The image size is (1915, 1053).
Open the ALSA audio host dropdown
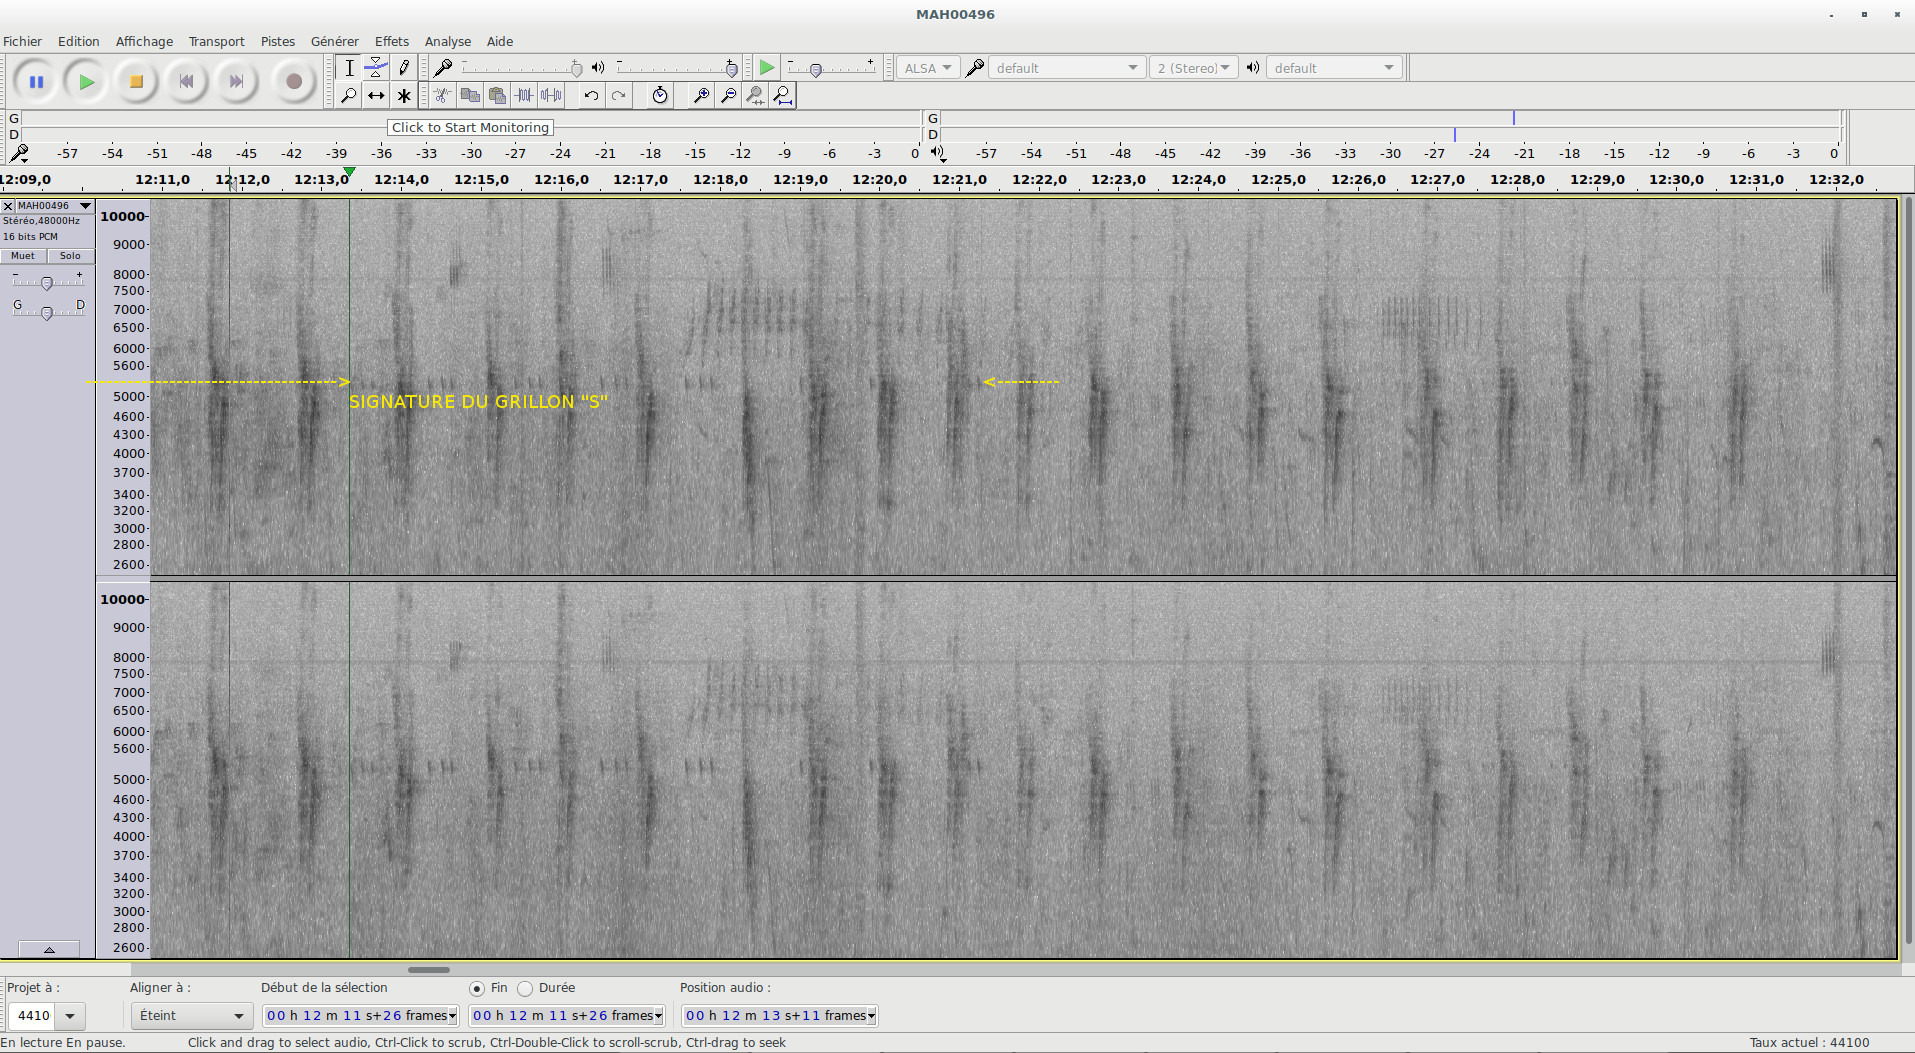point(927,68)
